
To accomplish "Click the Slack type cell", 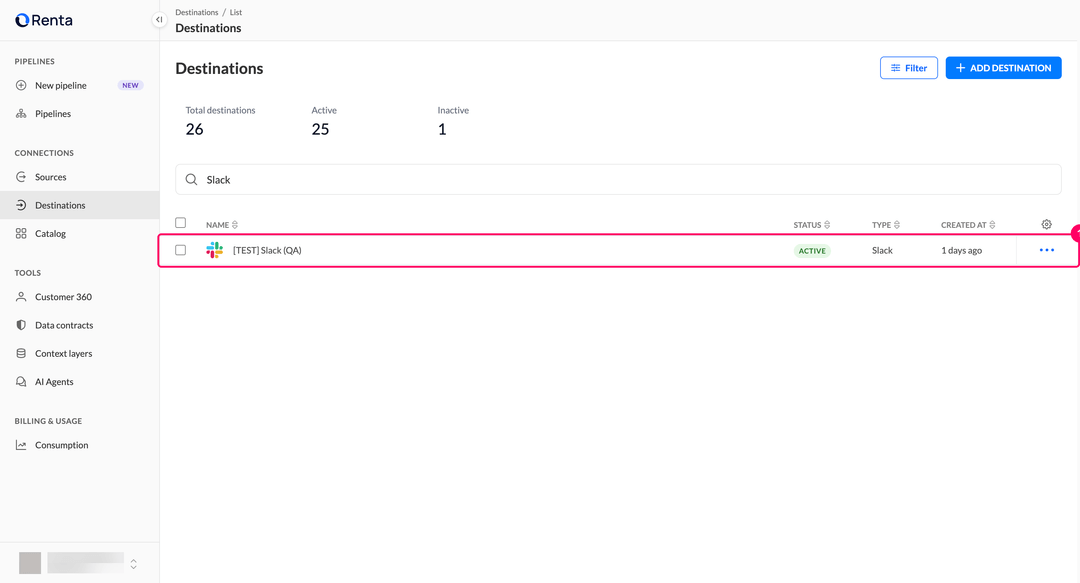I will [x=882, y=250].
